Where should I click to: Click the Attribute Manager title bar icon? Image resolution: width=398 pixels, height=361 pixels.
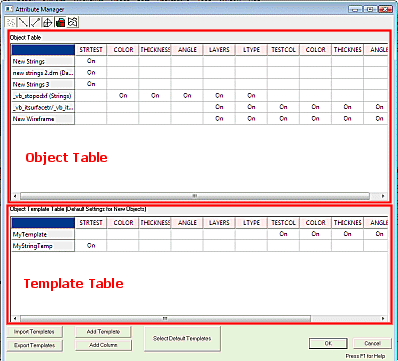pyautogui.click(x=9, y=9)
